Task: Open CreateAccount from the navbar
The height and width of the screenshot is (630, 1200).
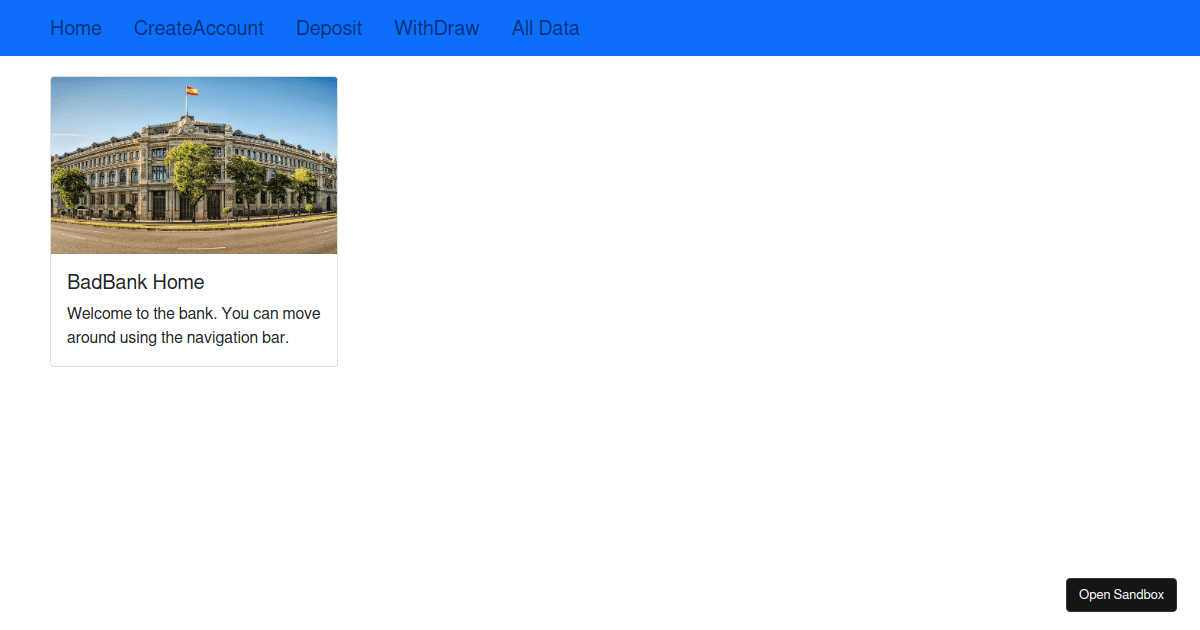Action: pos(198,28)
